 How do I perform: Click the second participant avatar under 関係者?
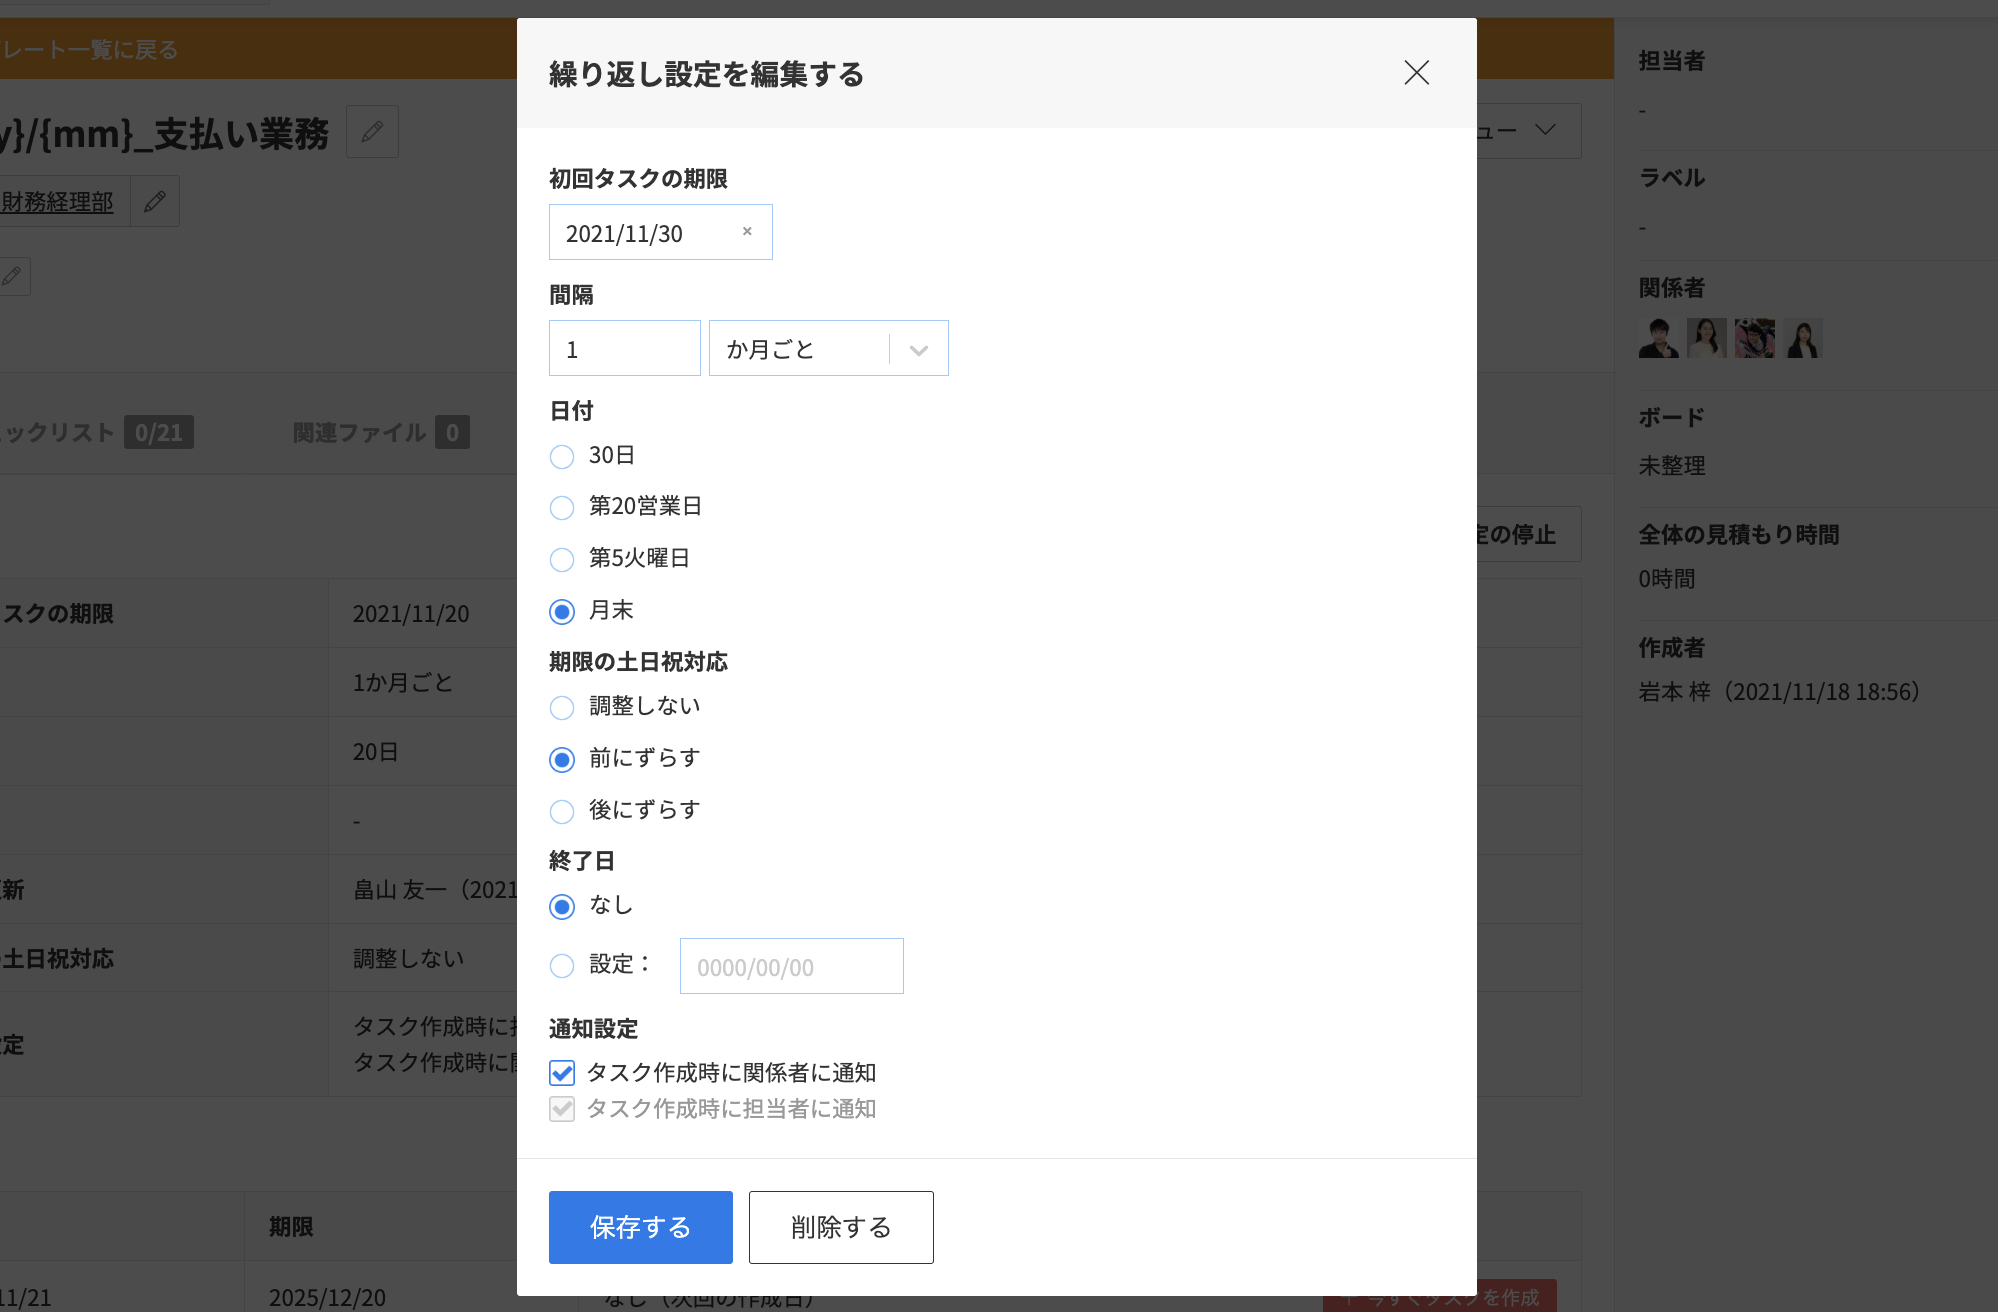click(1706, 338)
